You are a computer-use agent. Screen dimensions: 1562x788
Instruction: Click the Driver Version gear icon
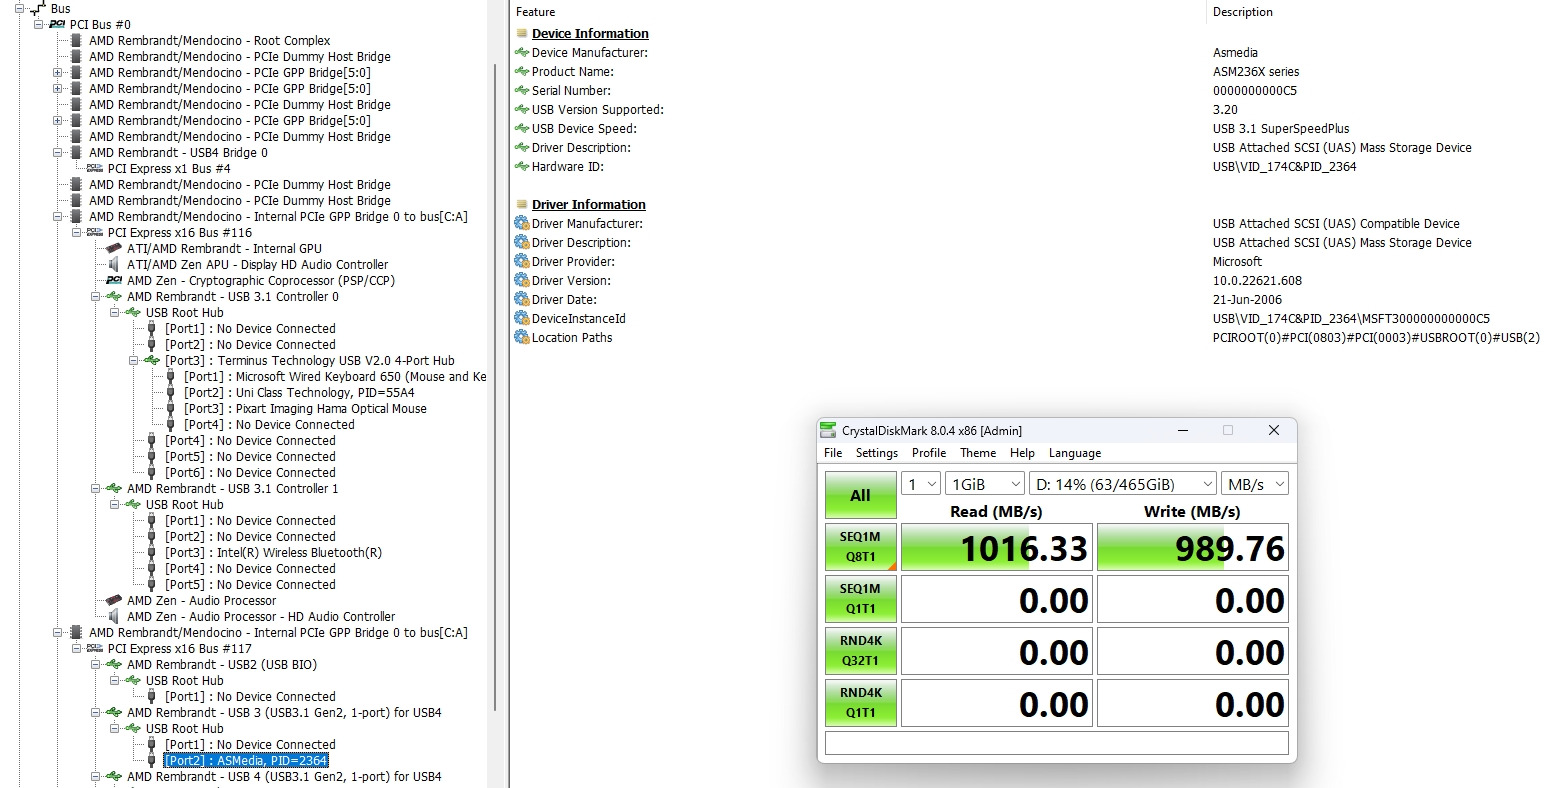point(521,280)
